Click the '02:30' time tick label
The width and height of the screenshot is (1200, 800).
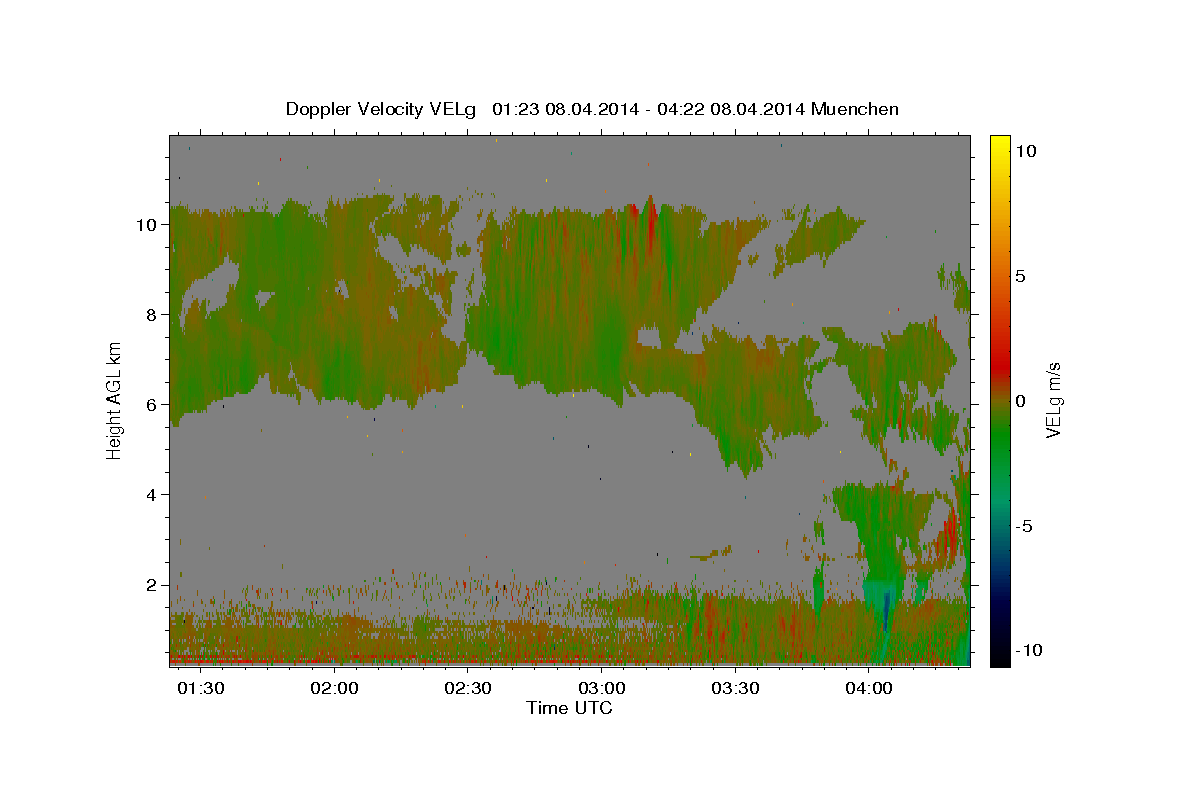pyautogui.click(x=467, y=688)
